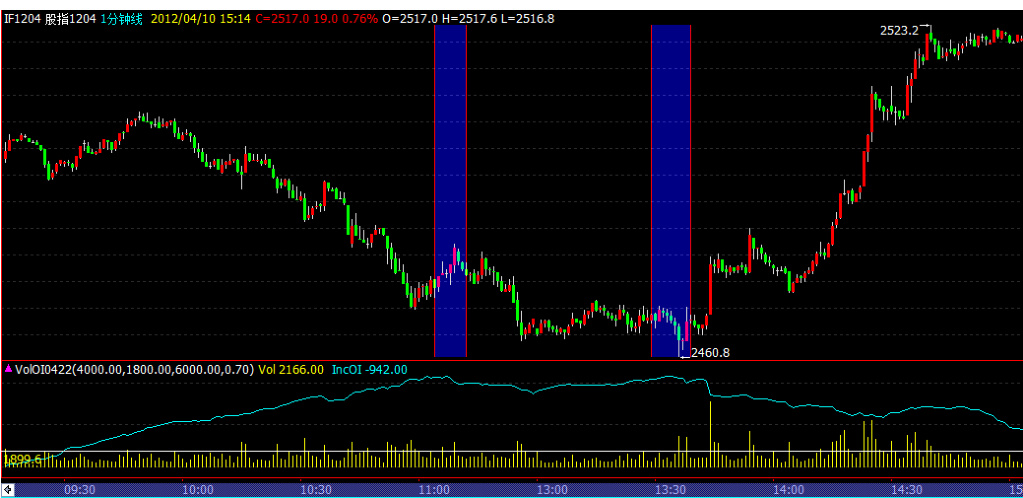Click the 1分钟线 period label
Screen dimensions: 1023x498
[x=123, y=19]
